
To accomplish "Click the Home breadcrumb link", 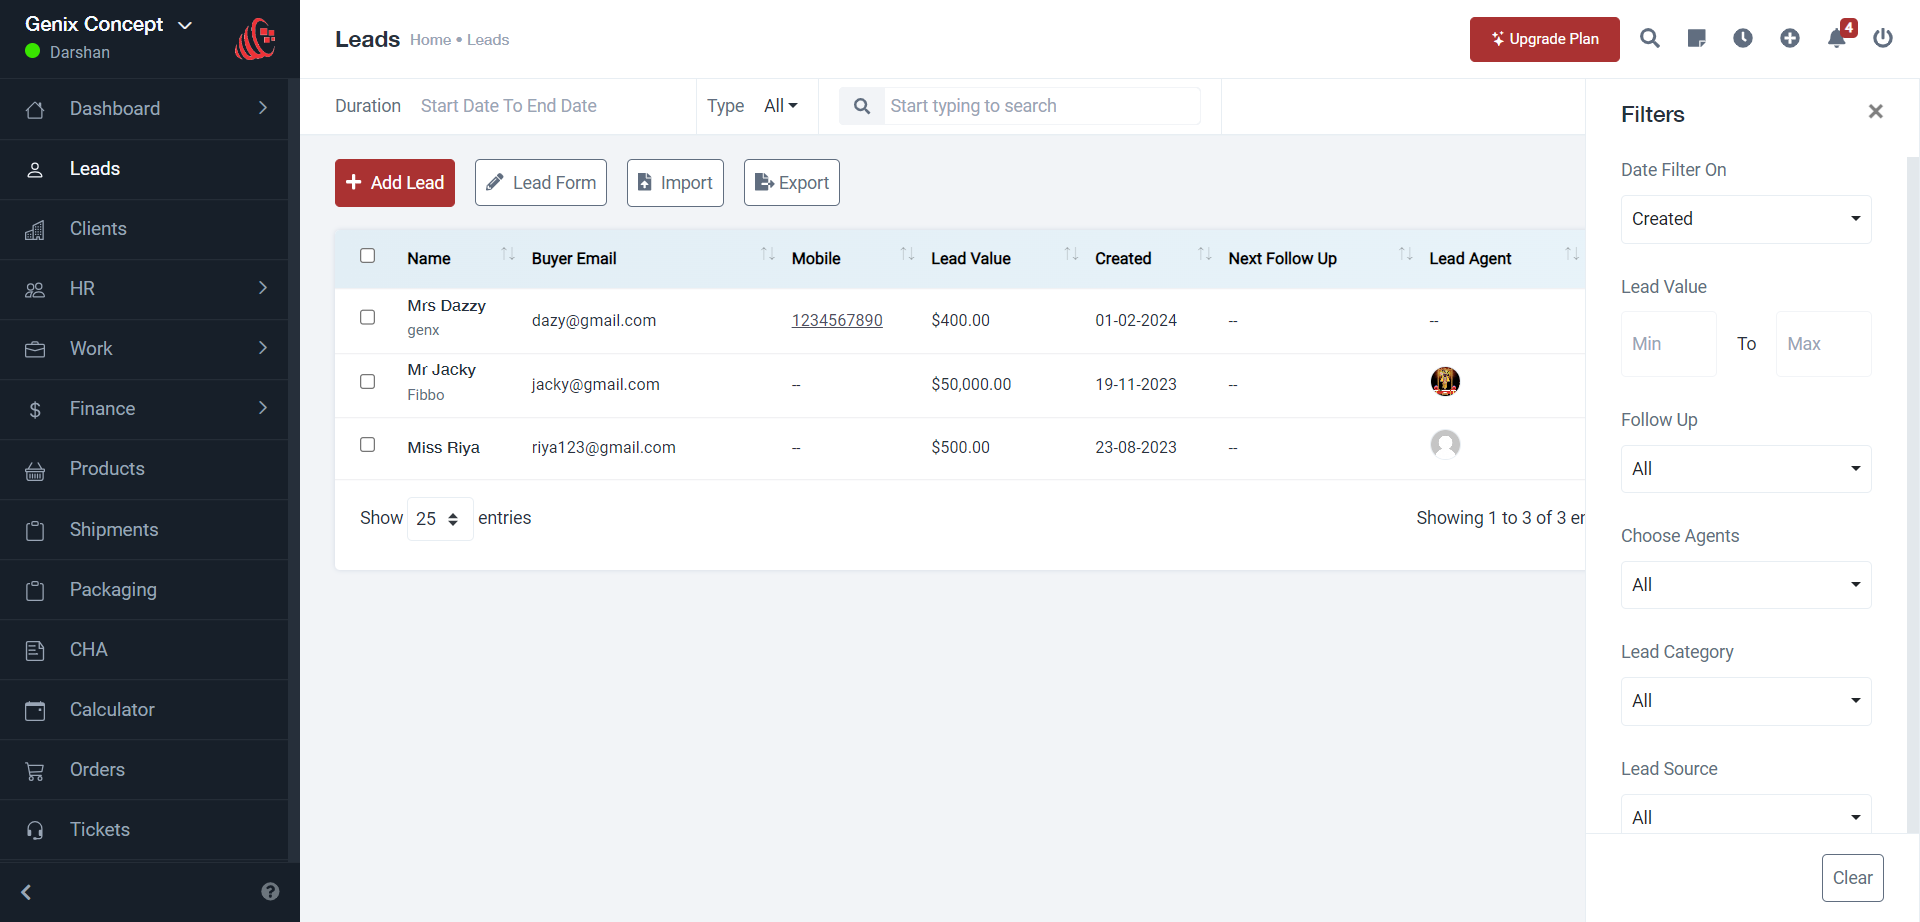I will (x=430, y=40).
